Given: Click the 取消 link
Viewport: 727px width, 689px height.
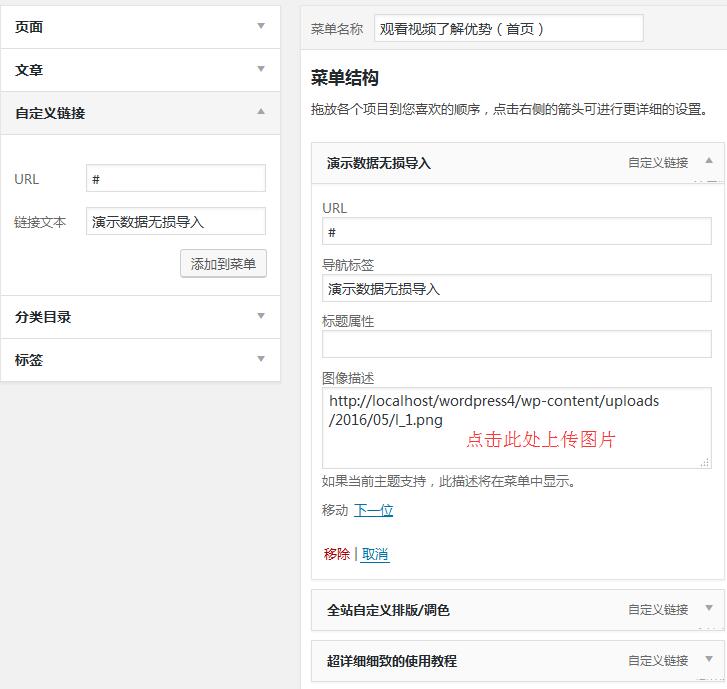Looking at the screenshot, I should click(375, 554).
